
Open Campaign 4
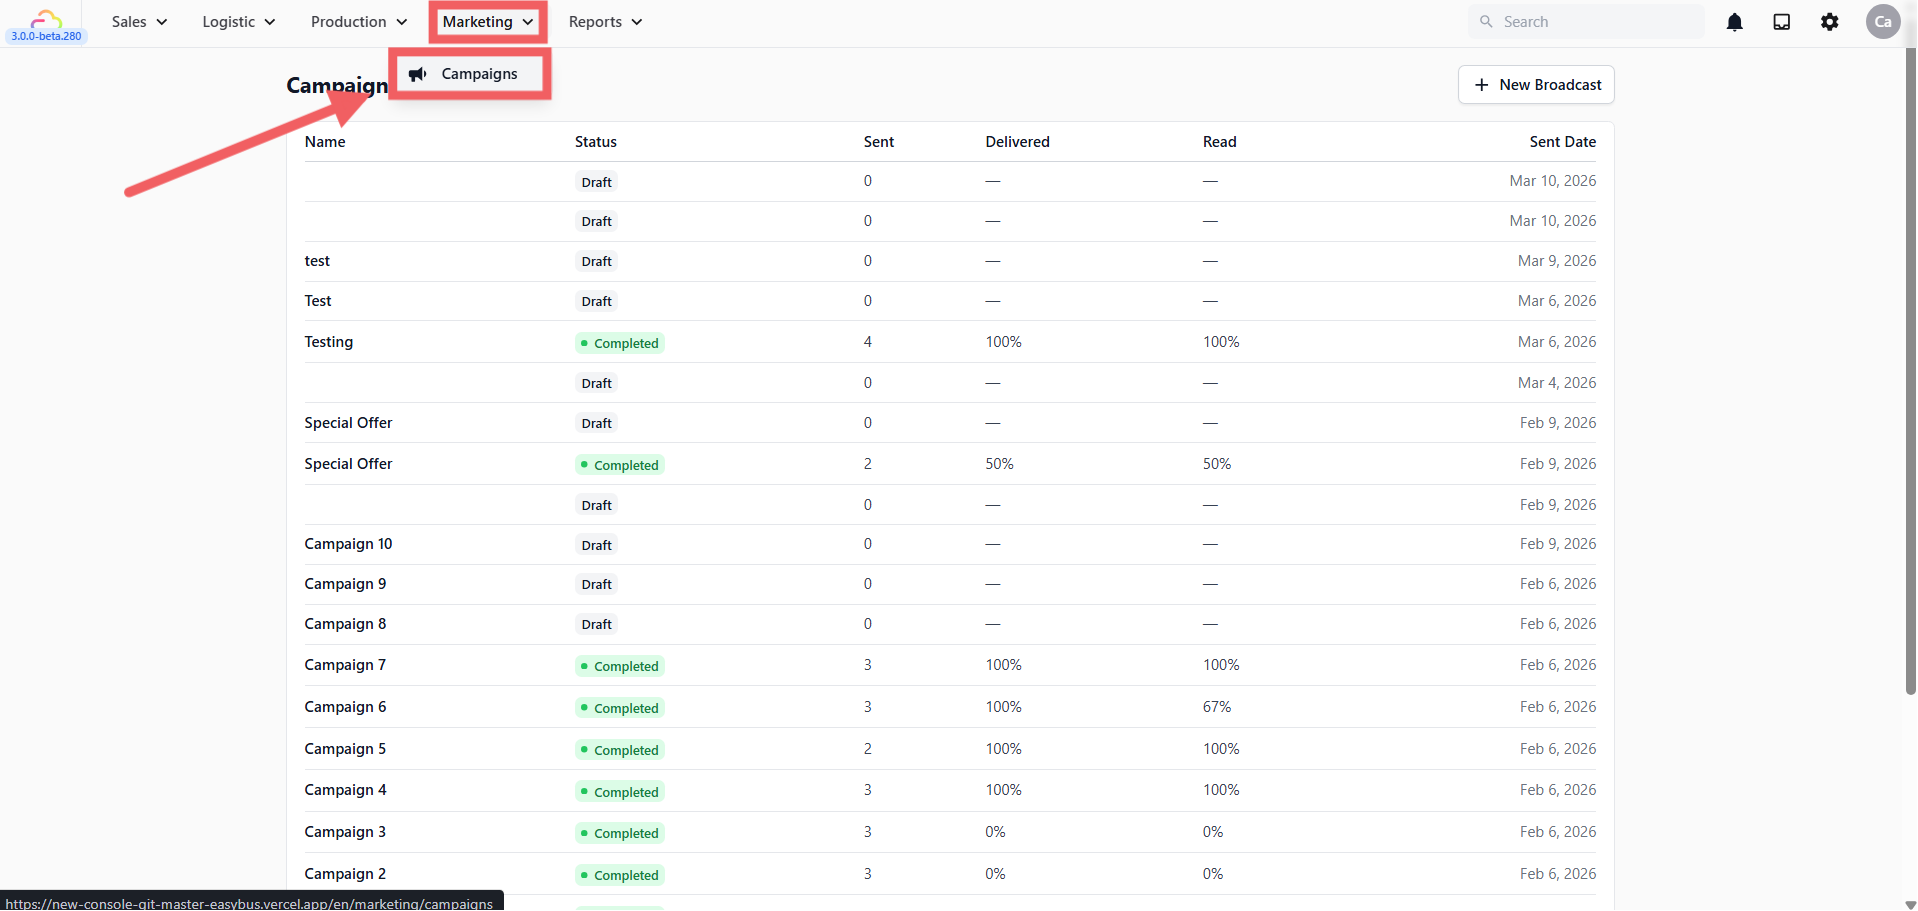pos(950,790)
